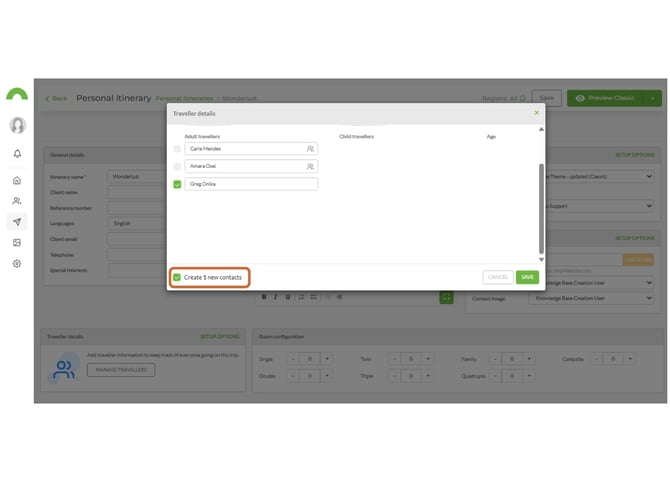Click the Greg Onika traveller name field
The height and width of the screenshot is (482, 670).
[x=251, y=184]
